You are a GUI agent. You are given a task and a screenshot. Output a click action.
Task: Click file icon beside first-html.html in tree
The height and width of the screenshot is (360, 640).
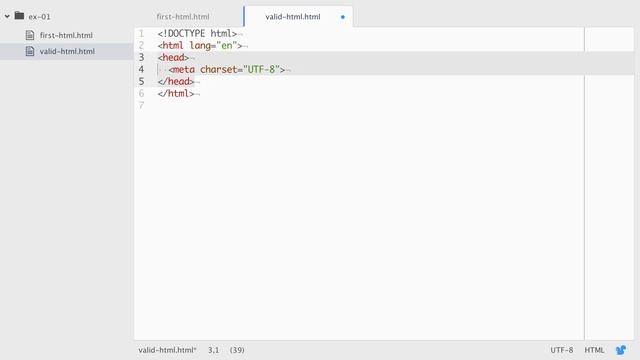[30, 35]
